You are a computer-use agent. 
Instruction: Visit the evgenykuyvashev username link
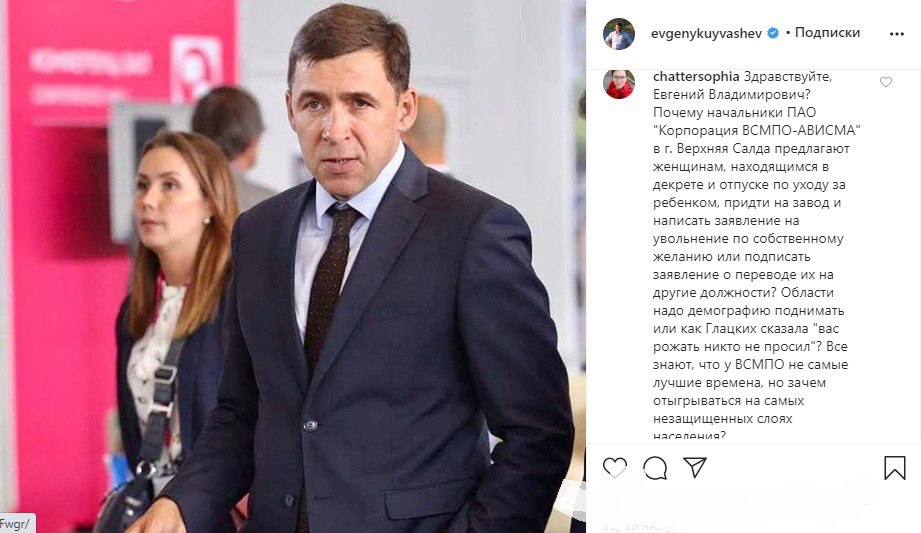tap(706, 33)
